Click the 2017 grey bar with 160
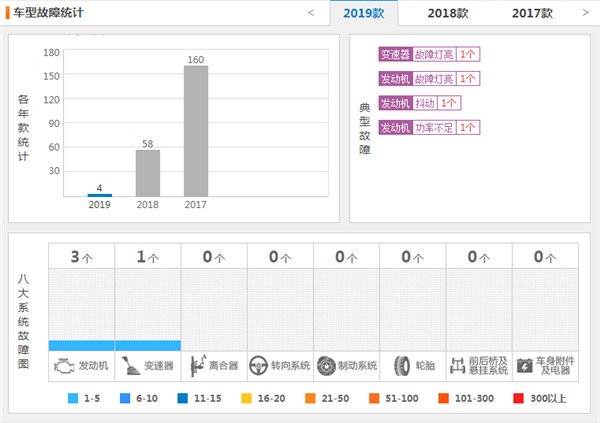 tap(196, 131)
